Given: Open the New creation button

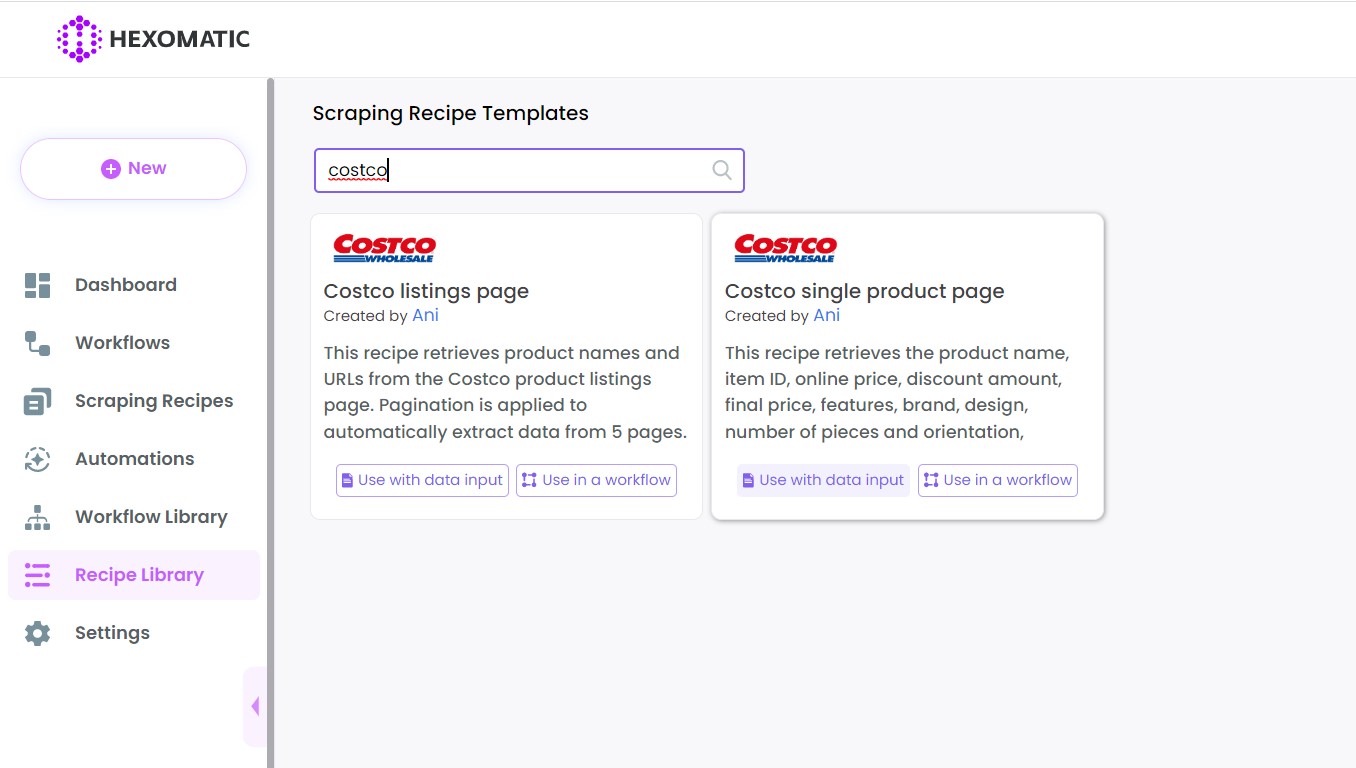Looking at the screenshot, I should pyautogui.click(x=133, y=169).
